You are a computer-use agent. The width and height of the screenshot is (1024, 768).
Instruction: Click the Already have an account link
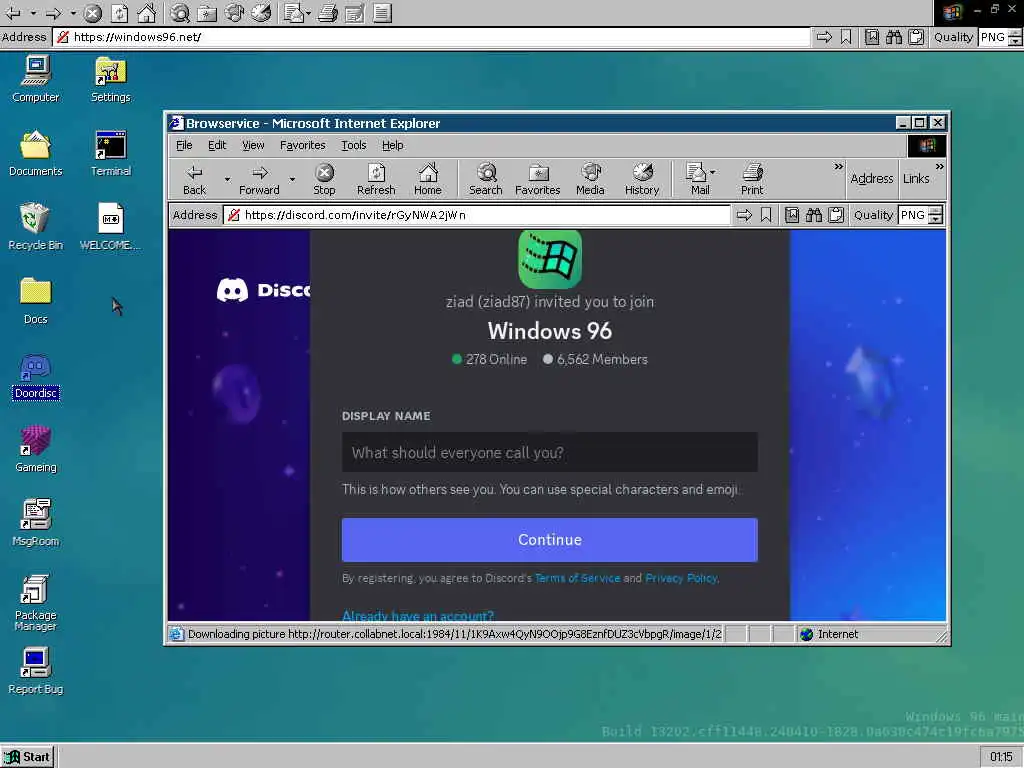point(418,615)
